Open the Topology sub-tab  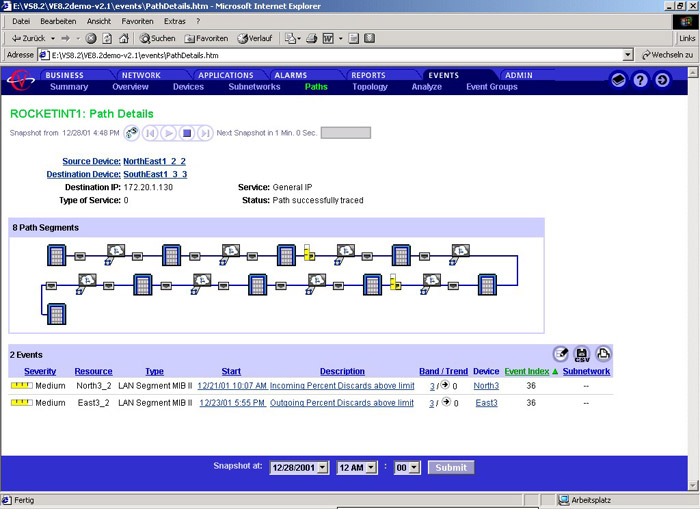[369, 87]
